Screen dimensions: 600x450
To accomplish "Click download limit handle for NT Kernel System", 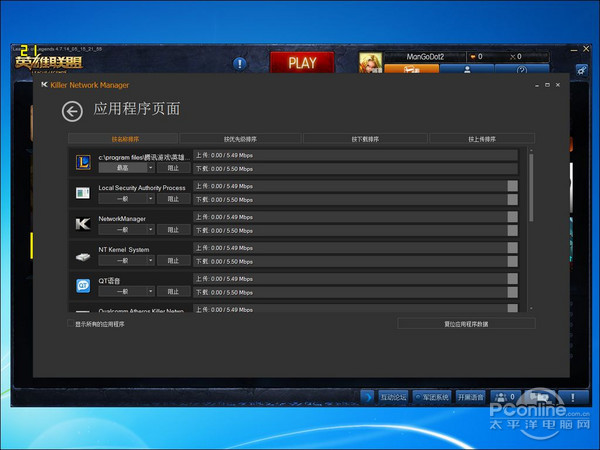I will [x=513, y=261].
